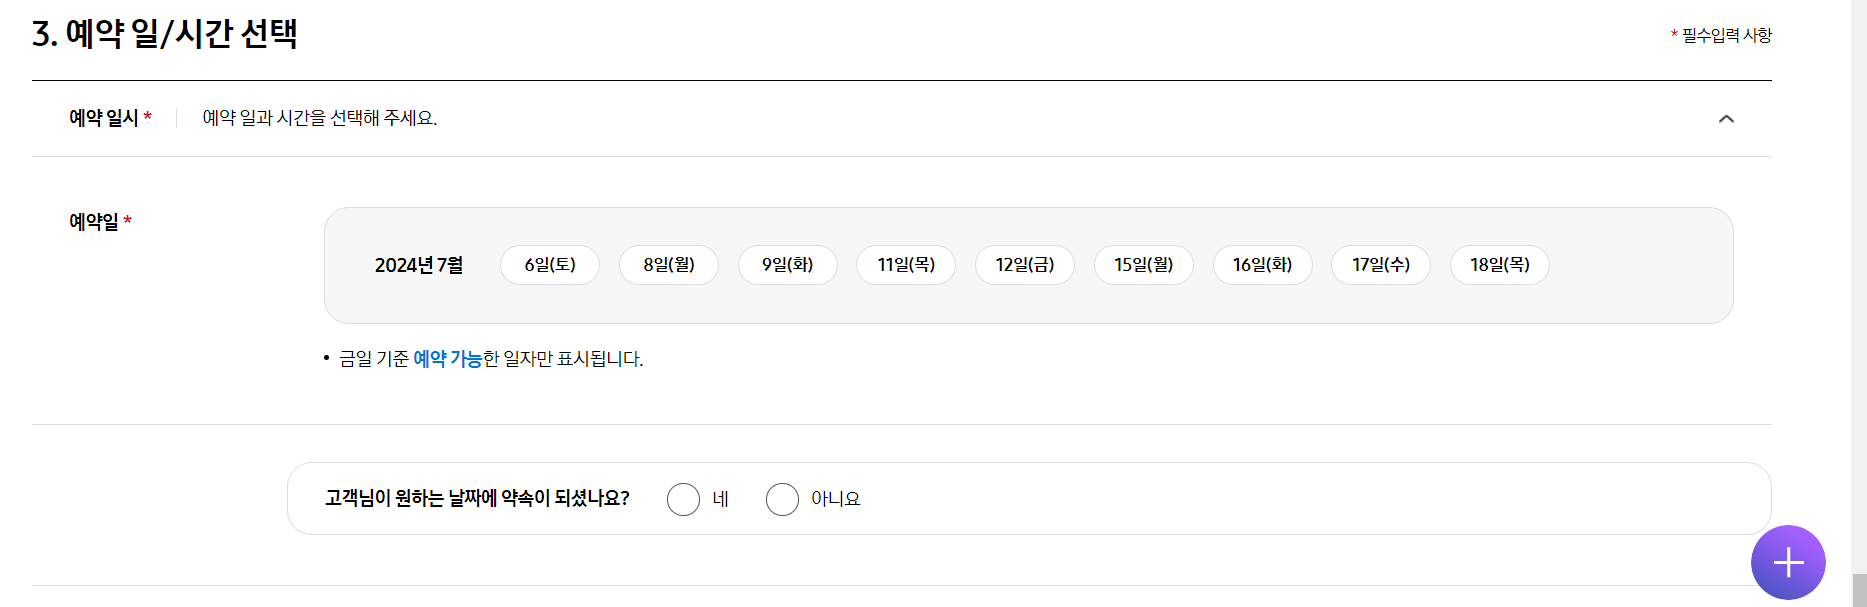Pick the 18일(목) date chip

[x=1500, y=265]
